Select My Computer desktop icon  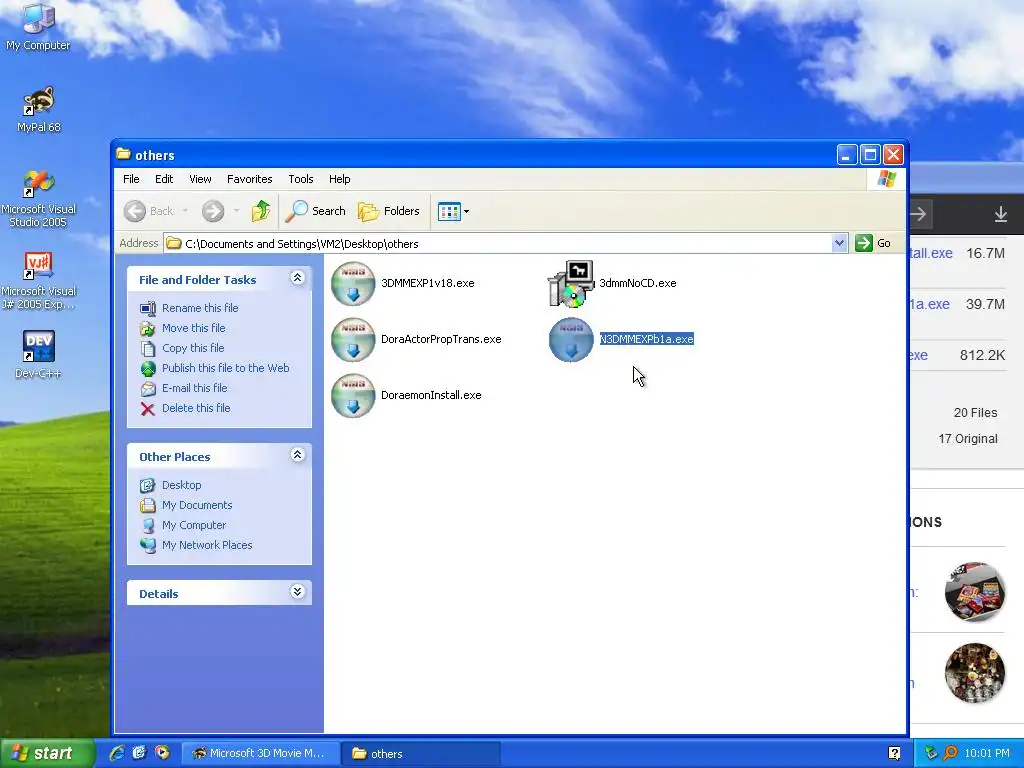38,26
